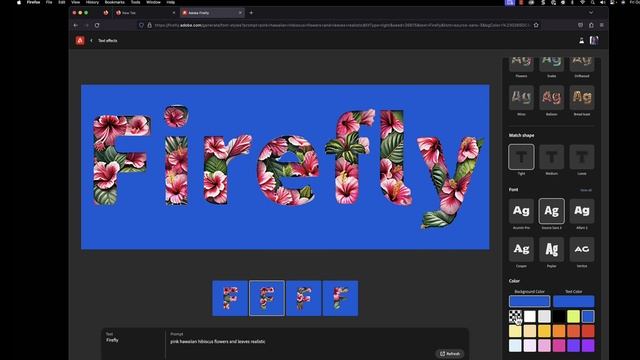This screenshot has width=640, height=360.
Task: Open the Help menu in menu bar
Action: click(171, 2)
